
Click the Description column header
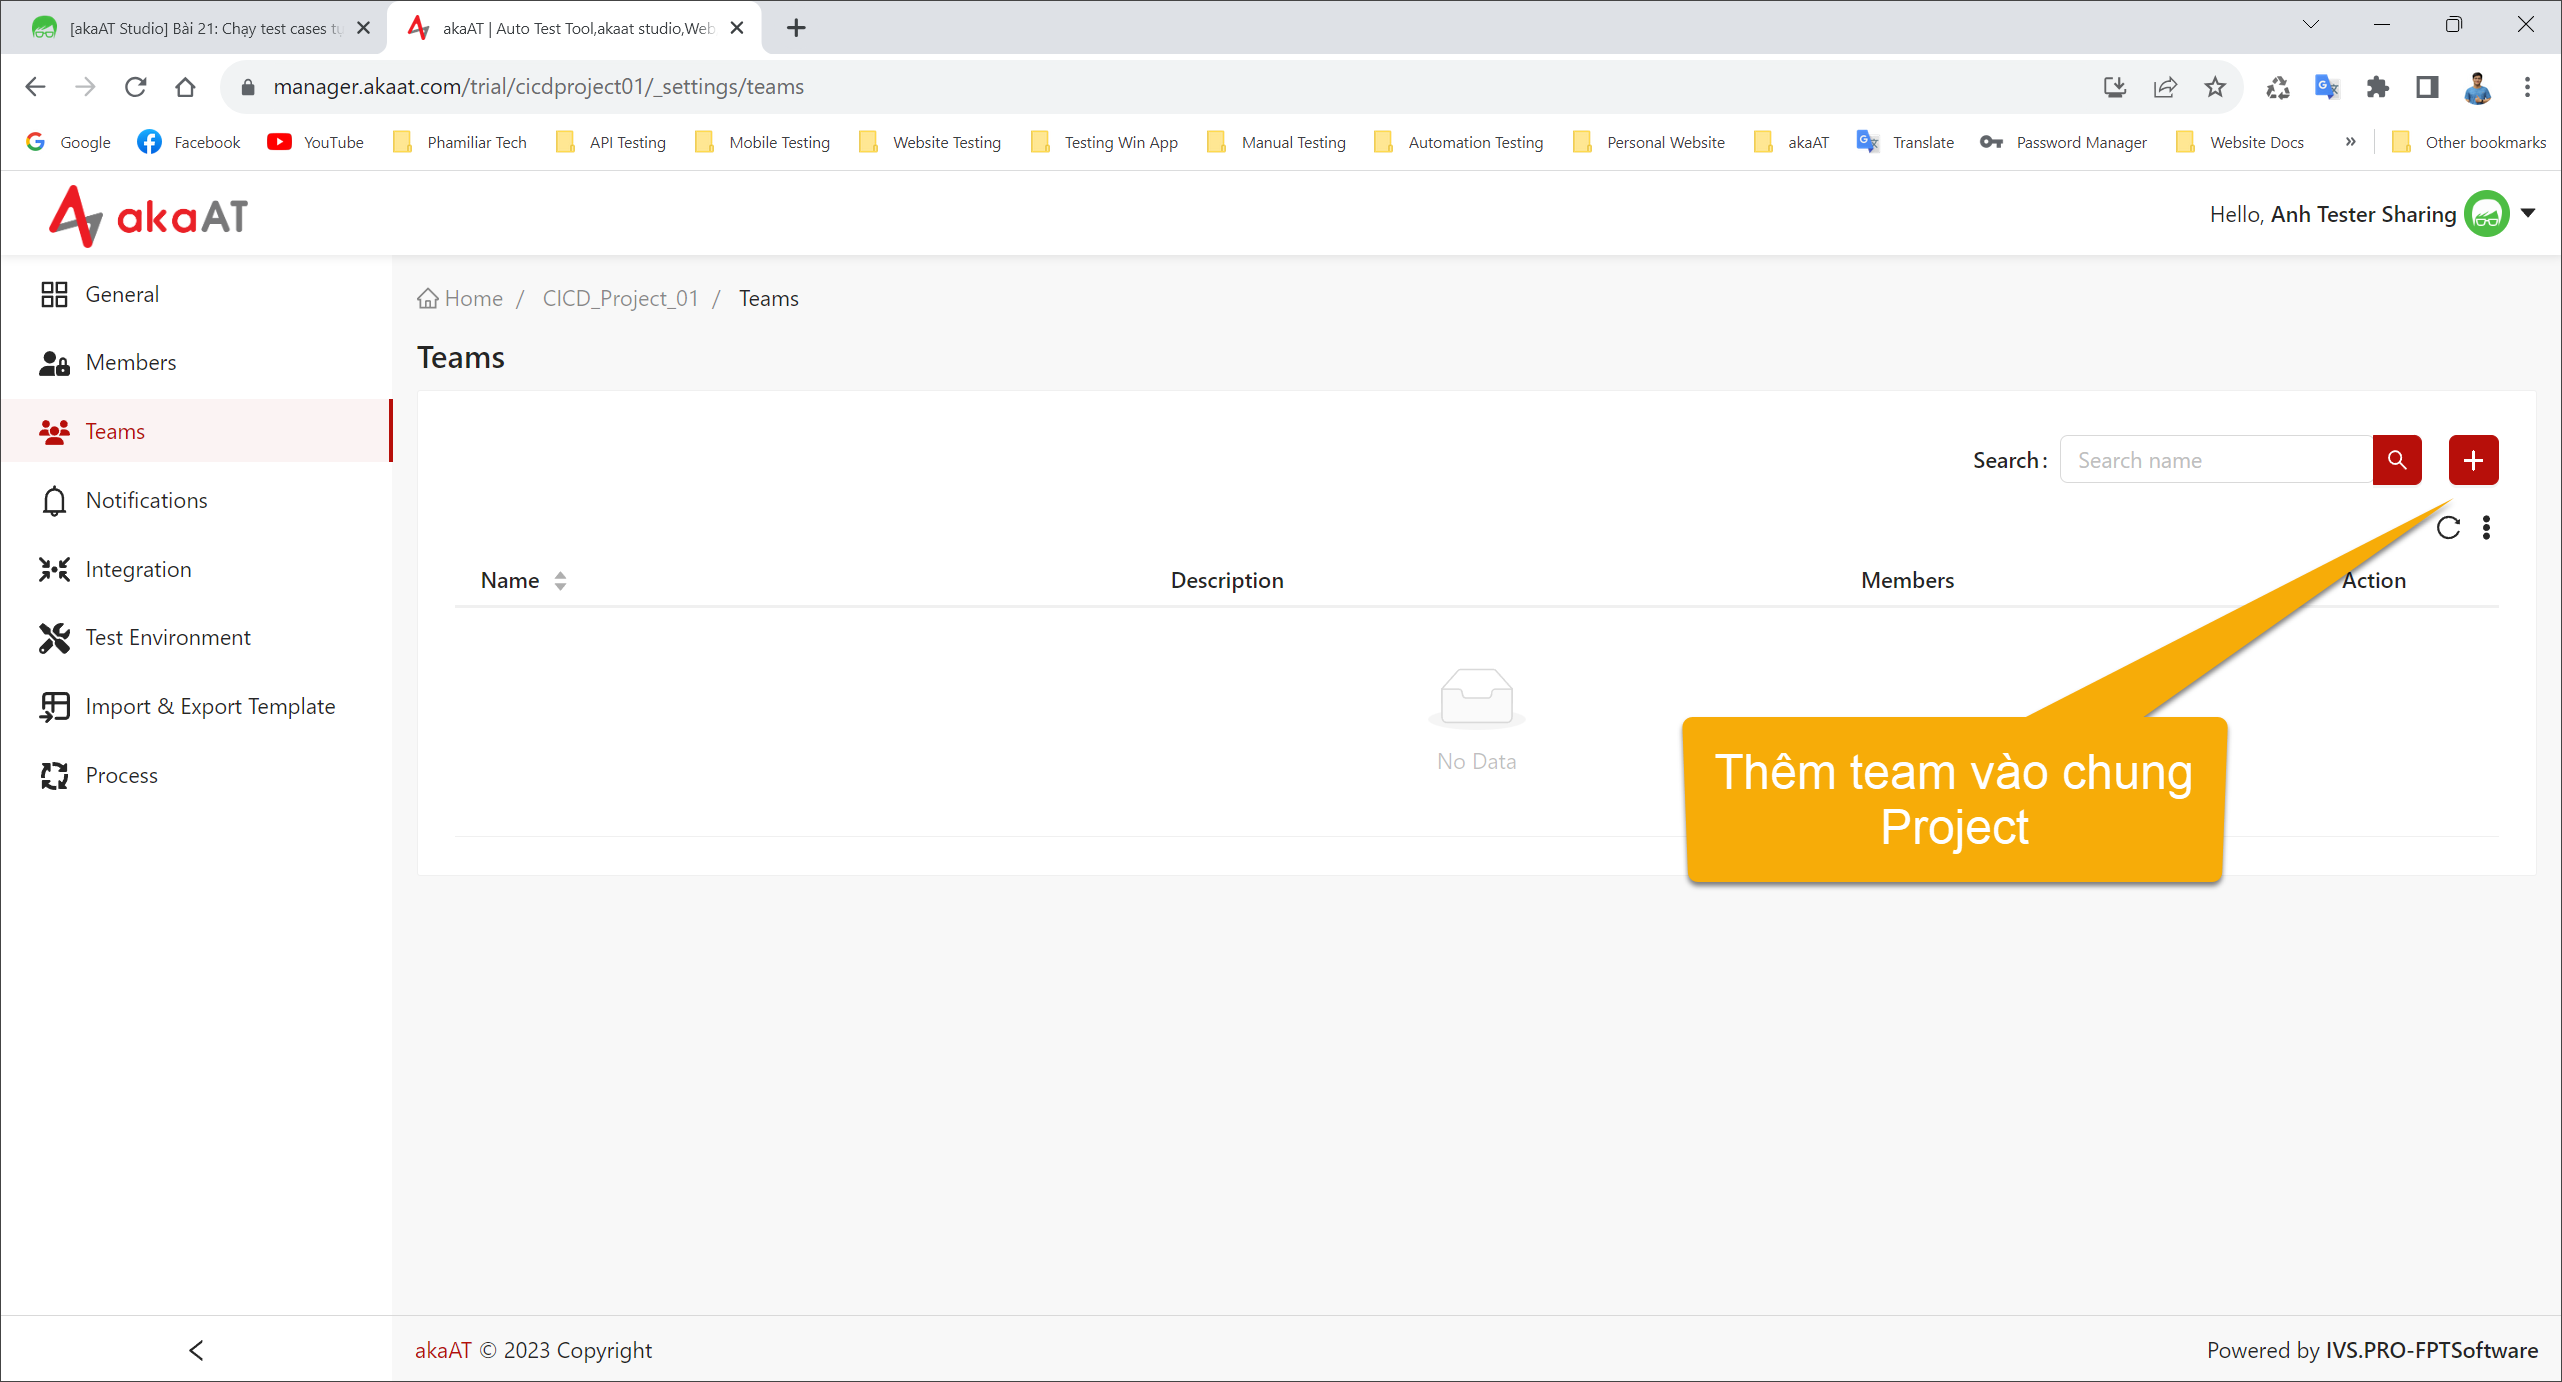click(1227, 580)
